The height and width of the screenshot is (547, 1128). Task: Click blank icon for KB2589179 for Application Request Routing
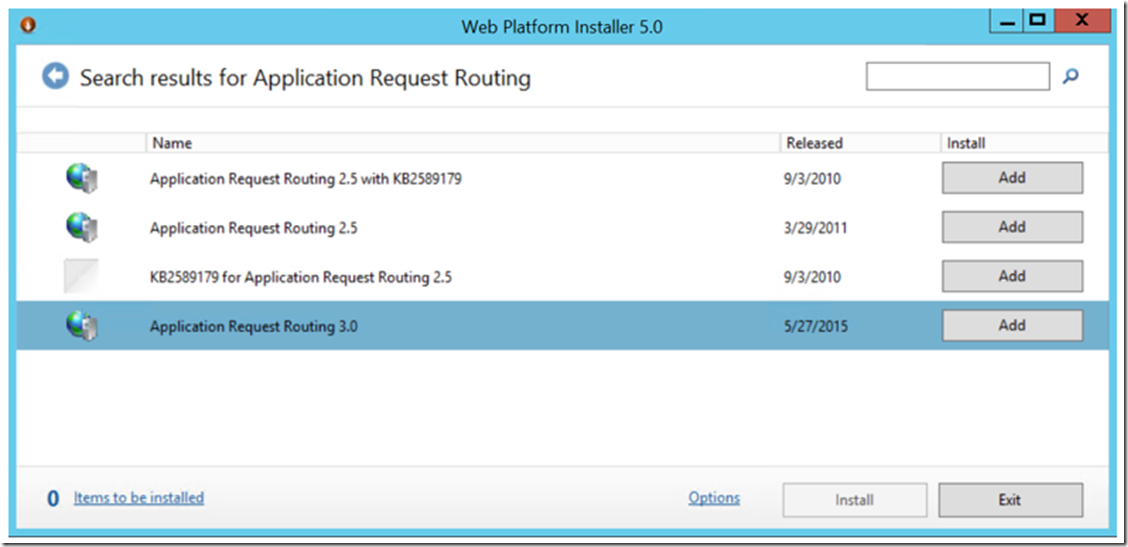(81, 276)
